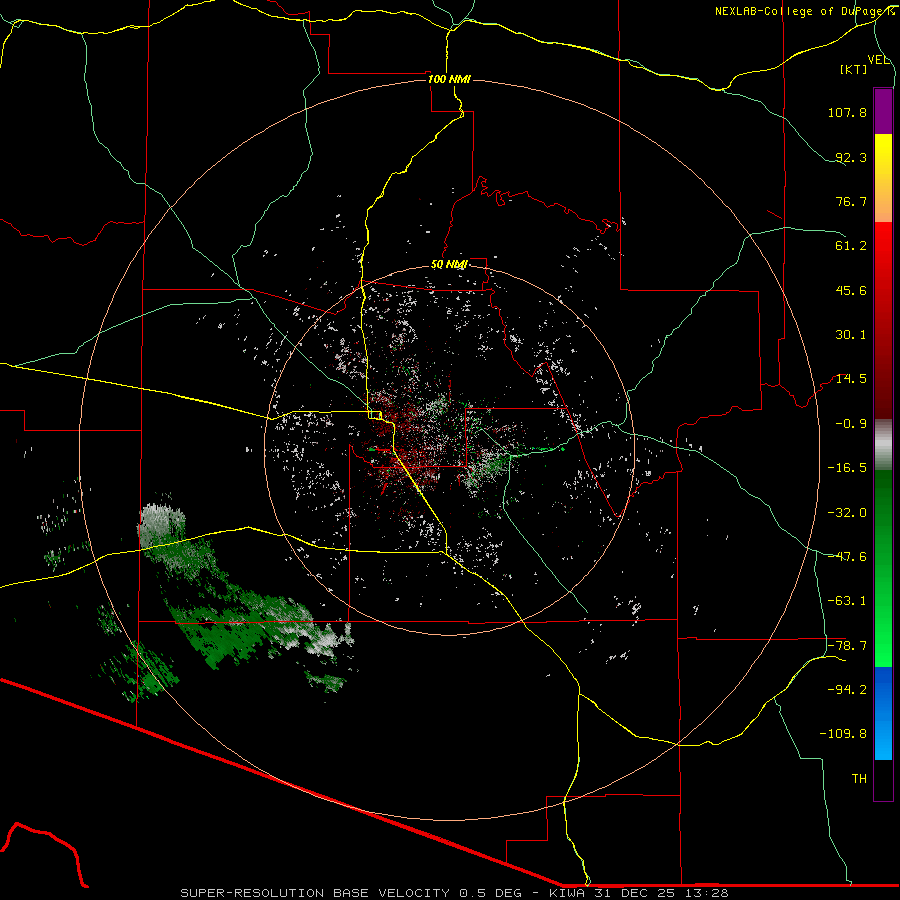The width and height of the screenshot is (900, 900).
Task: Click the 30.1 scale value
Action: click(x=851, y=335)
